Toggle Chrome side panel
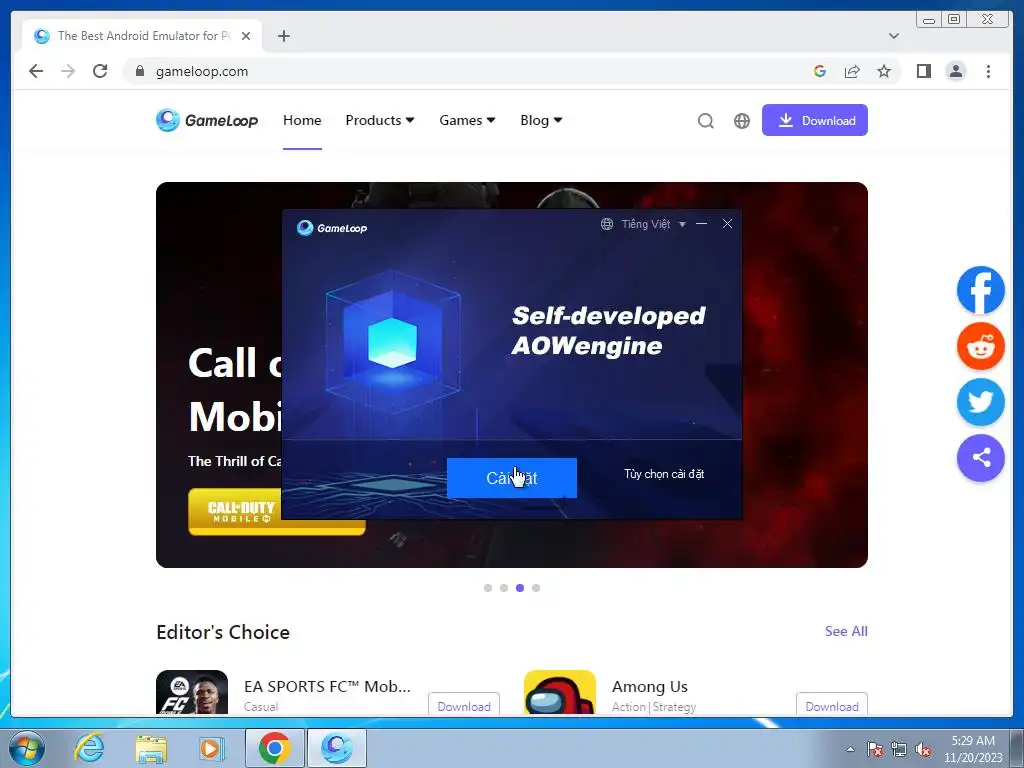The width and height of the screenshot is (1024, 768). (x=923, y=71)
